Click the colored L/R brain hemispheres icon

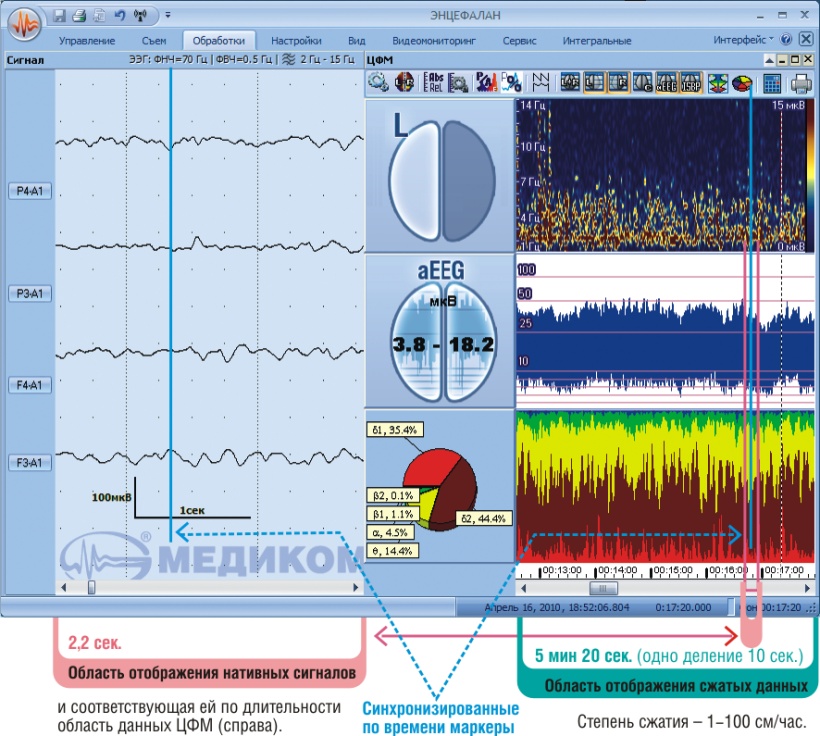click(x=404, y=82)
